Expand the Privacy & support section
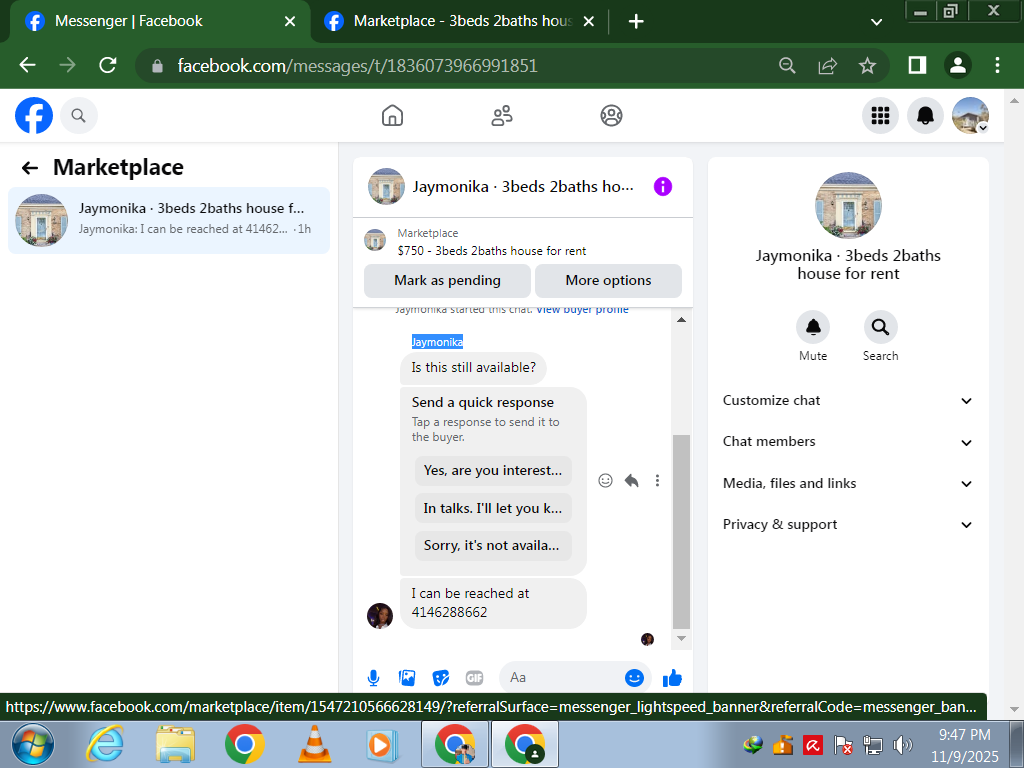This screenshot has width=1024, height=768. pyautogui.click(x=848, y=524)
